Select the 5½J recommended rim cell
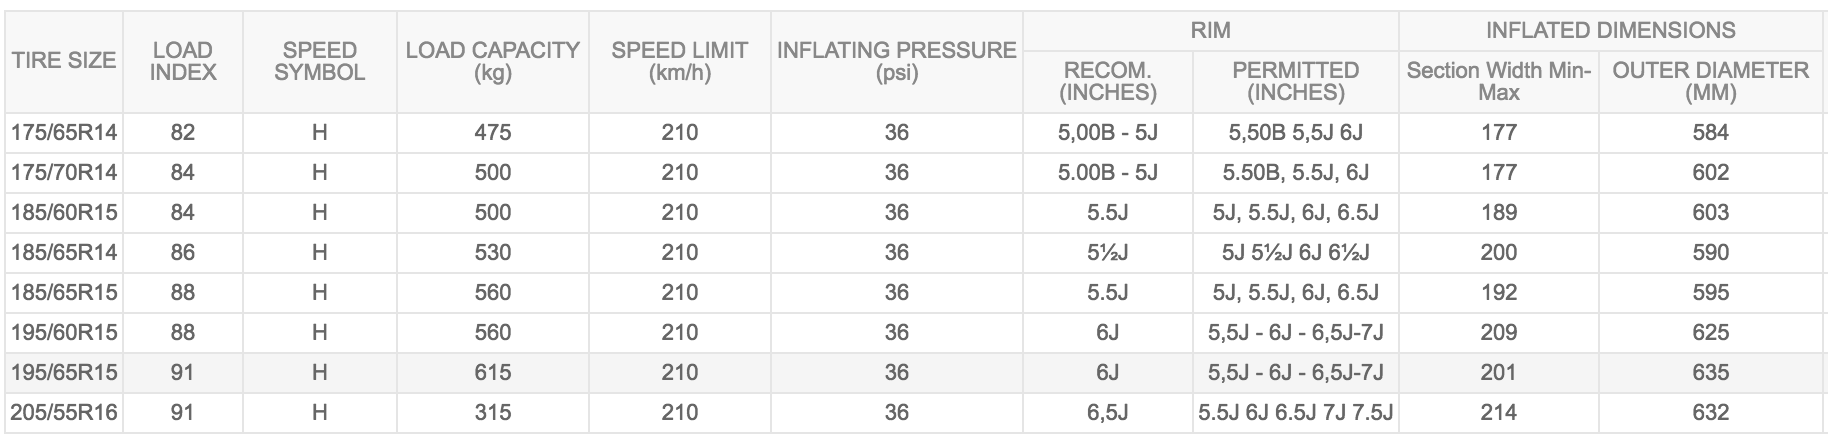This screenshot has height=440, width=1828. pos(1108,252)
